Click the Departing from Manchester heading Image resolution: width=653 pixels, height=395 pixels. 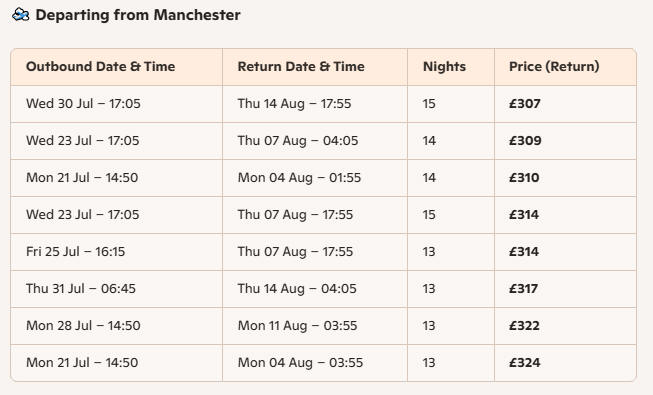[138, 15]
